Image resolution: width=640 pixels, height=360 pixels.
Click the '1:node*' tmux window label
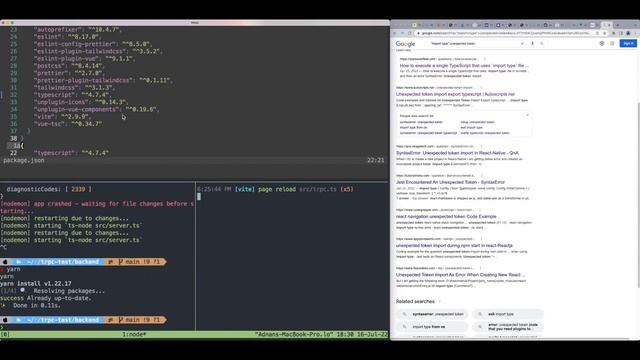[x=134, y=334]
